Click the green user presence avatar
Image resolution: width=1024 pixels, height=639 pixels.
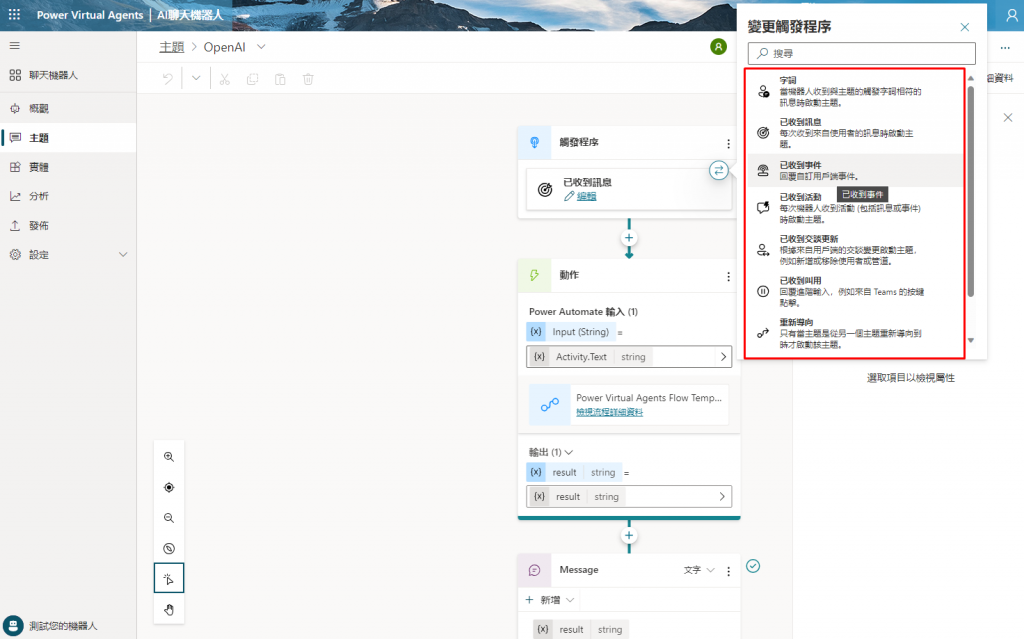point(718,46)
